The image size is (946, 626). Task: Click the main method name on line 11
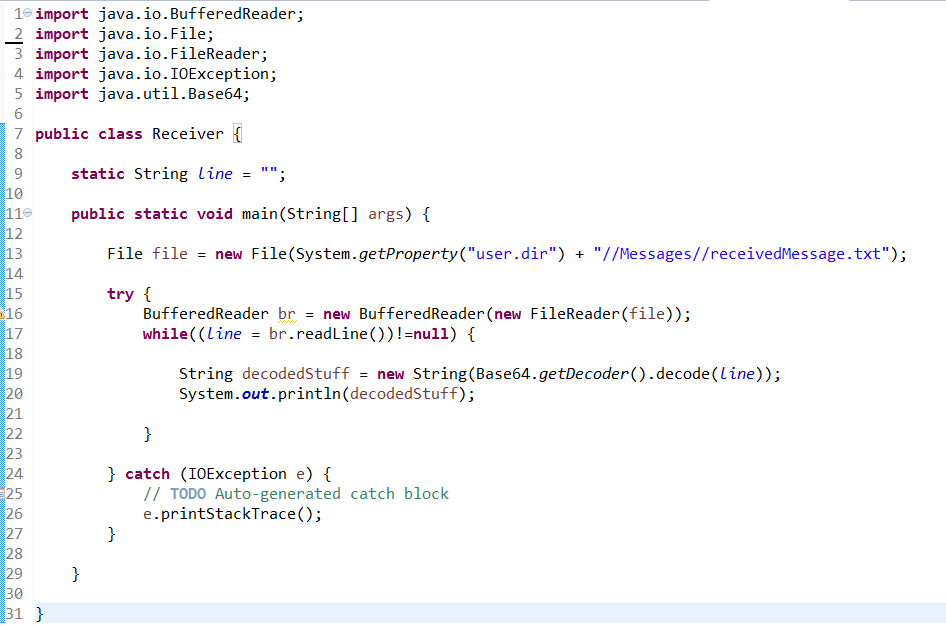tap(259, 213)
